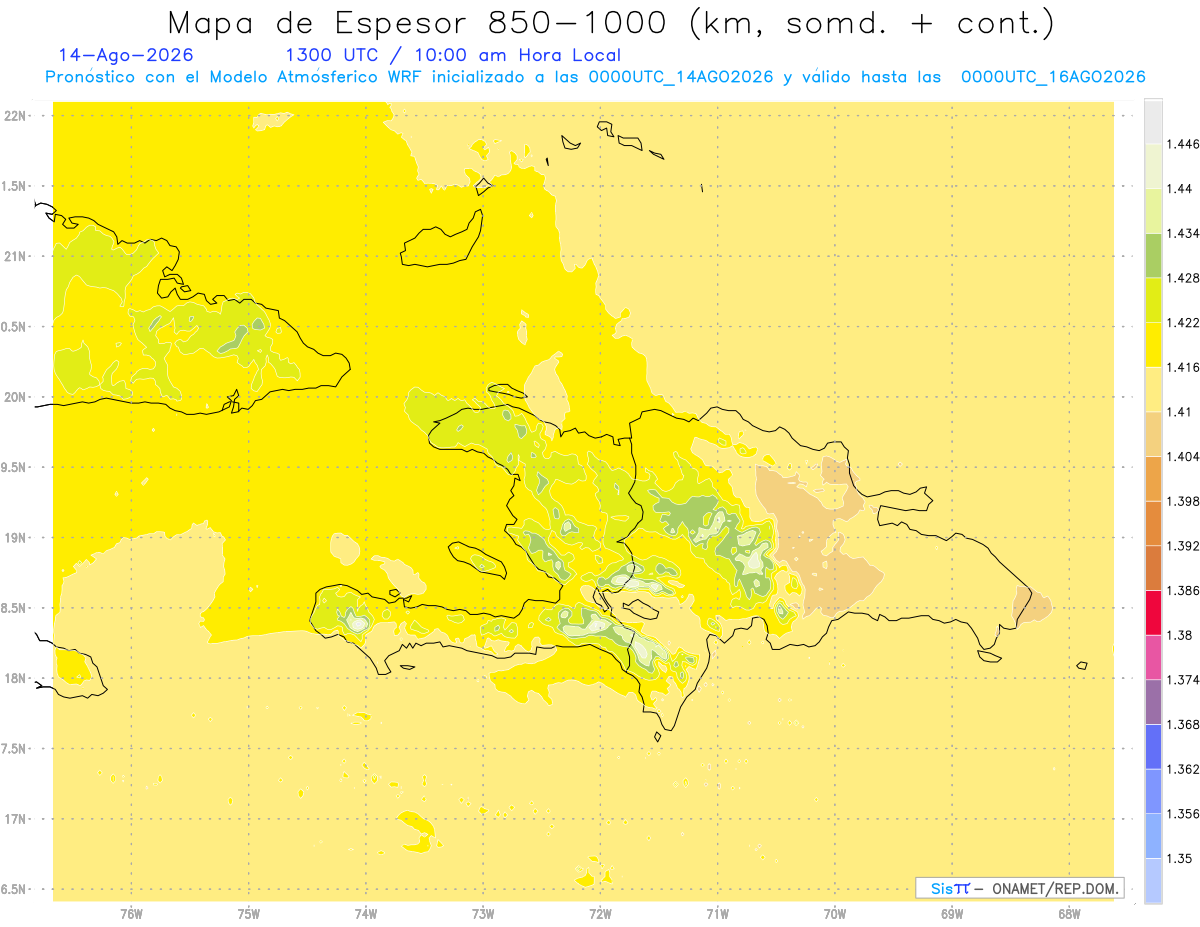Select the legend value '1.416'
The width and height of the screenshot is (1200, 927).
(x=1183, y=367)
